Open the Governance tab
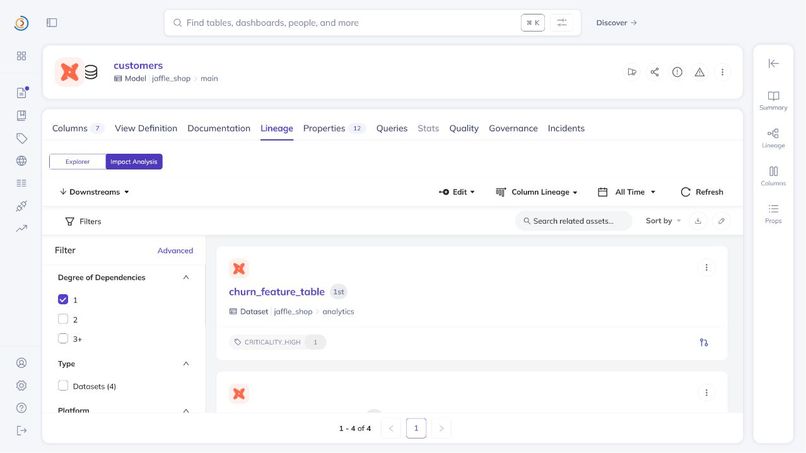 (x=513, y=128)
